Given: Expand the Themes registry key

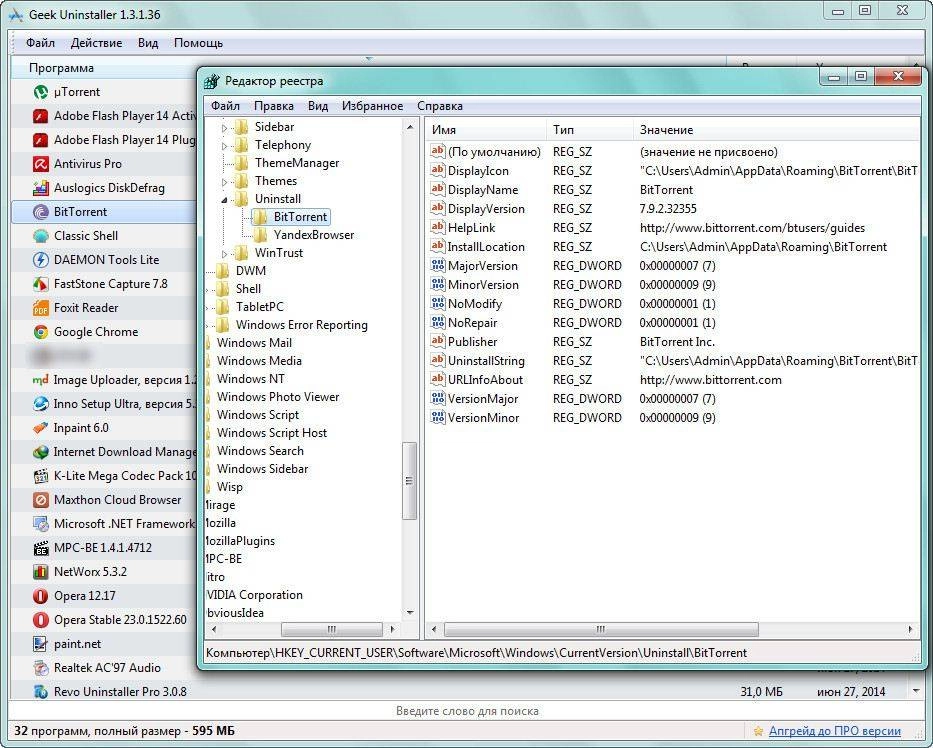Looking at the screenshot, I should tap(224, 181).
